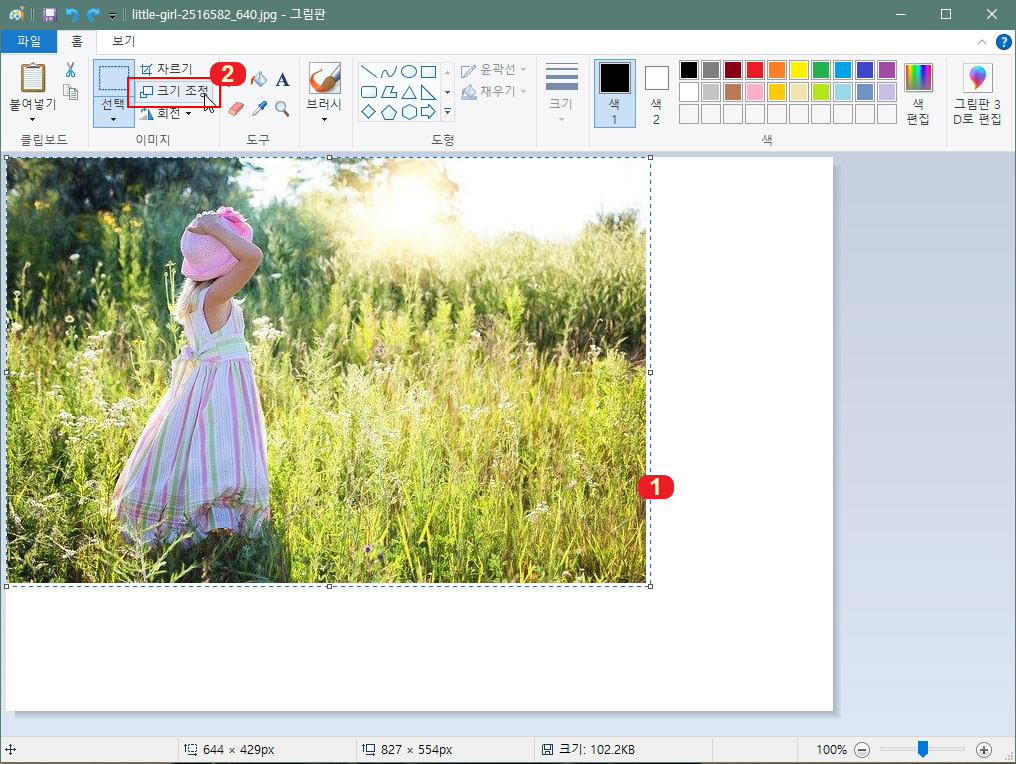Pick the yellow color swatch

[799, 70]
